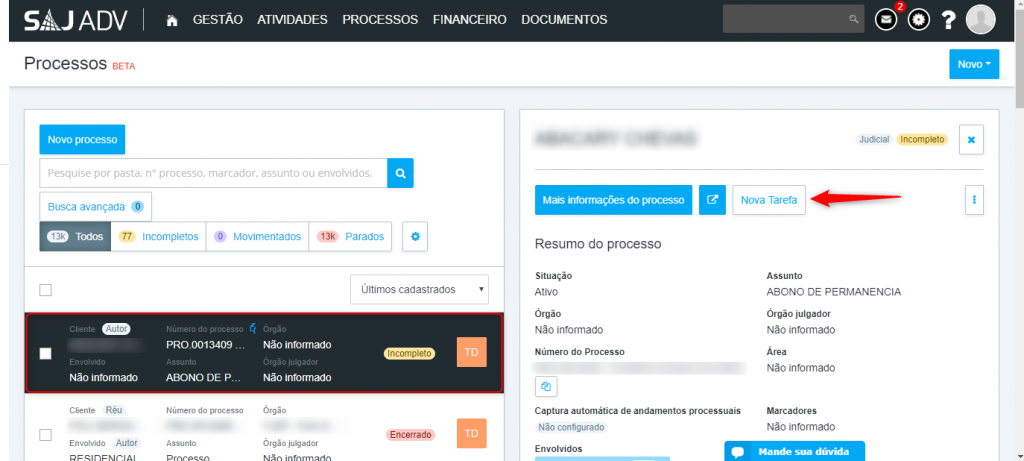The image size is (1024, 461).
Task: Open the Mande sua dúvida chat
Action: pos(795,451)
